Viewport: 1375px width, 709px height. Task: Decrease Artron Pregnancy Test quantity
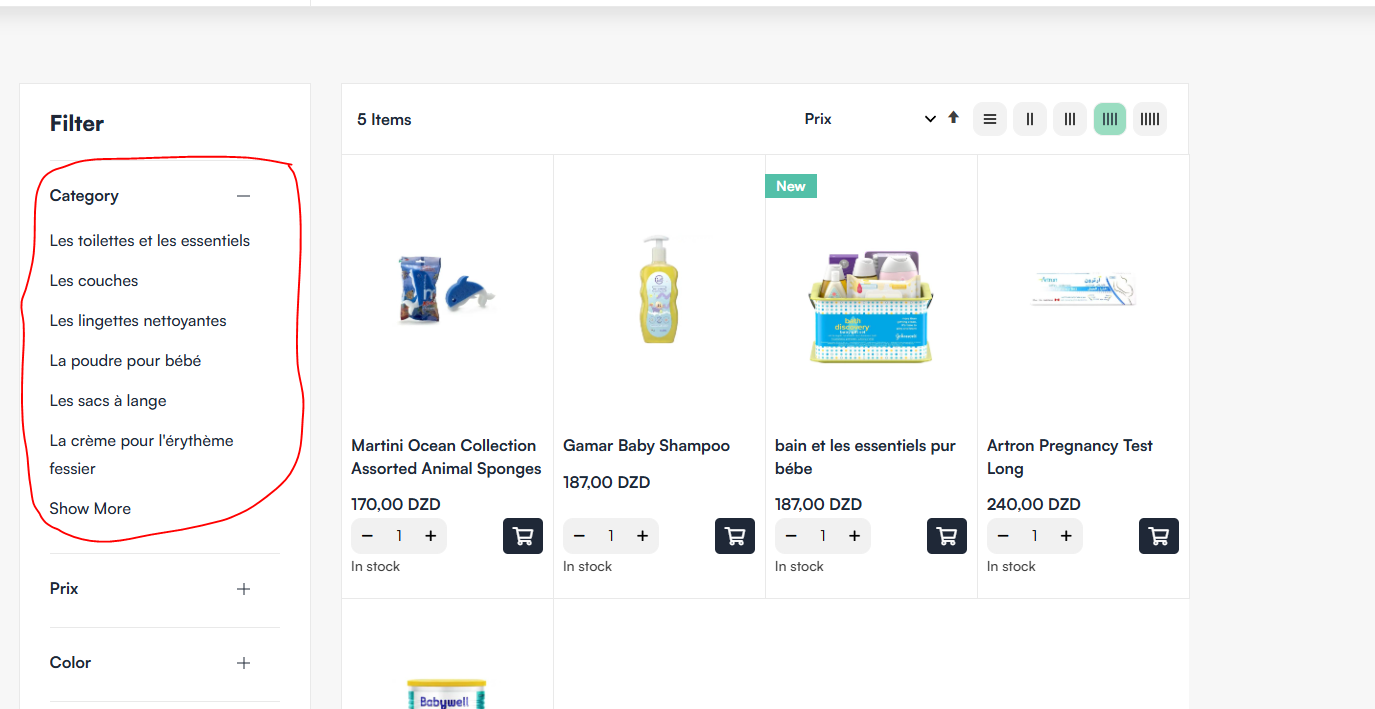pyautogui.click(x=1003, y=535)
